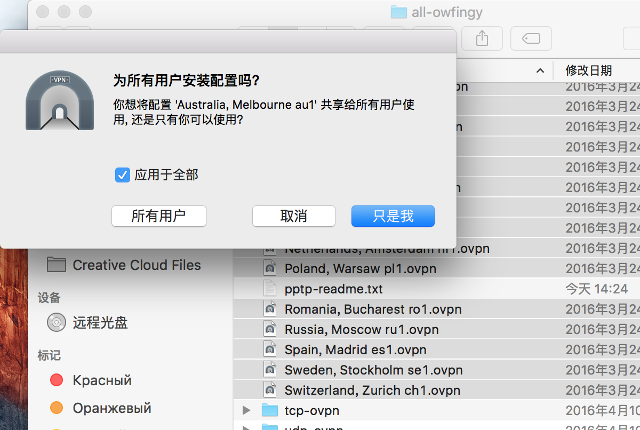Viewport: 640px width, 430px height.
Task: Click the Russia, Moscow ru1.ovpn icon
Action: coord(270,329)
